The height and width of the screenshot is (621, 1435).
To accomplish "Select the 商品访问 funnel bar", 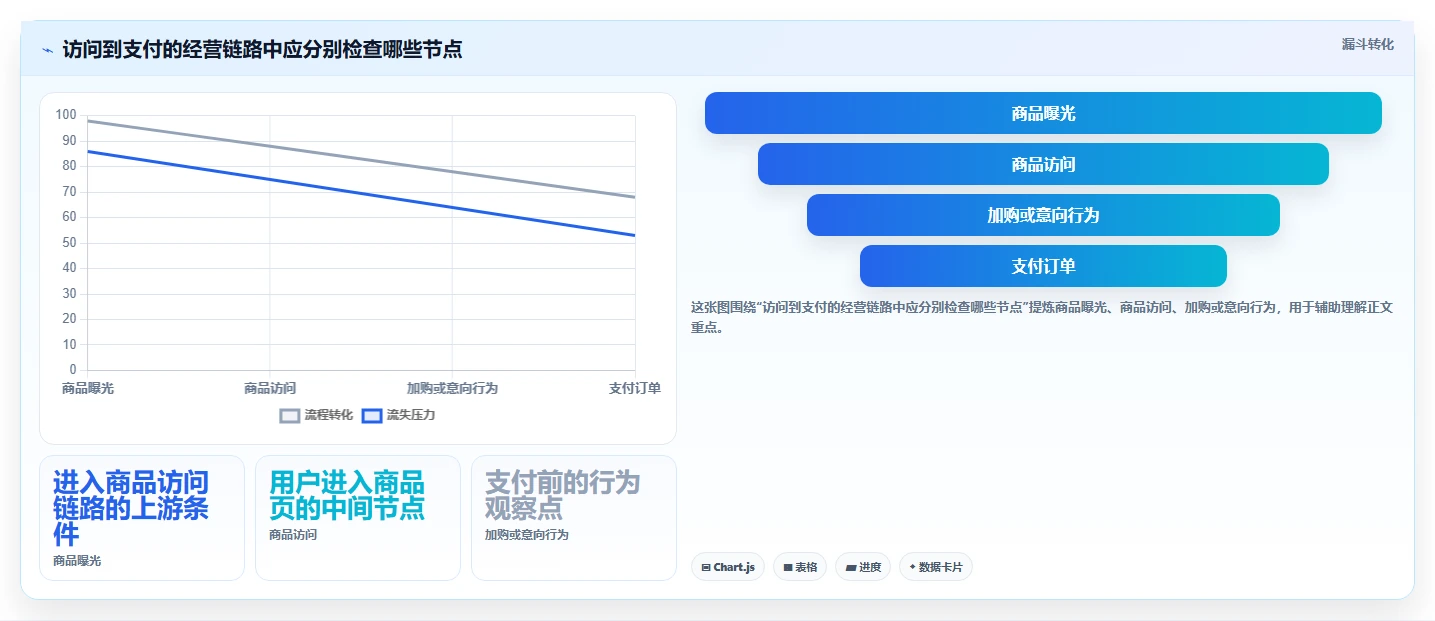I will coord(1043,164).
